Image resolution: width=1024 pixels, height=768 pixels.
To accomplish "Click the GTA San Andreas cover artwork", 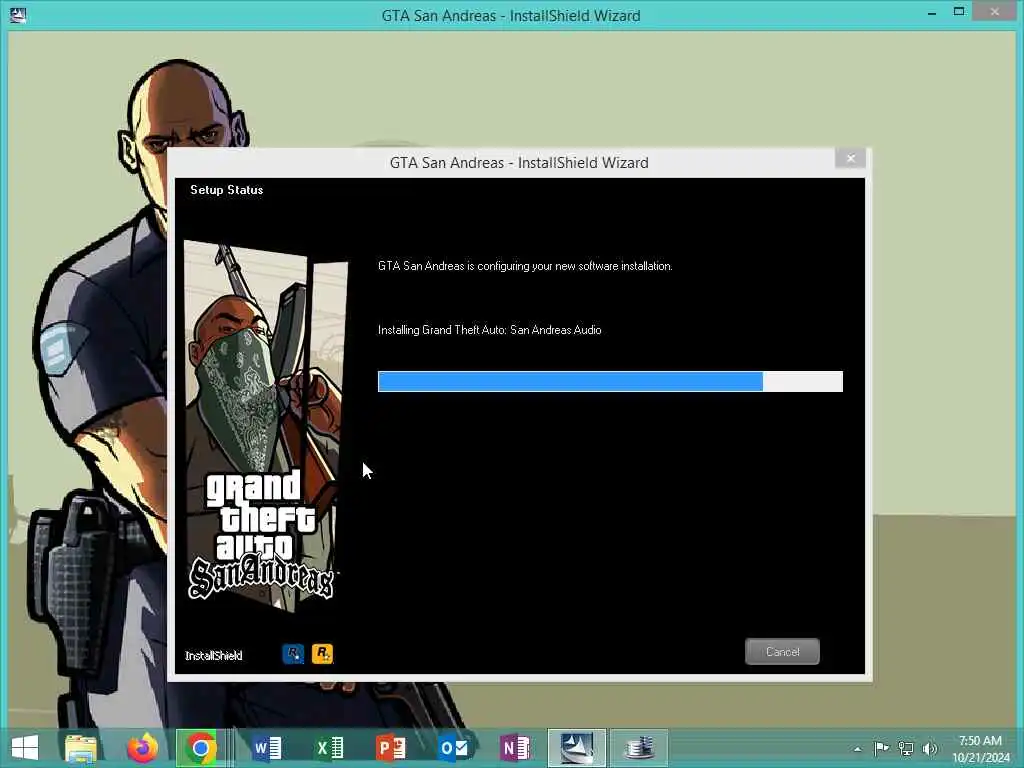I will point(265,424).
